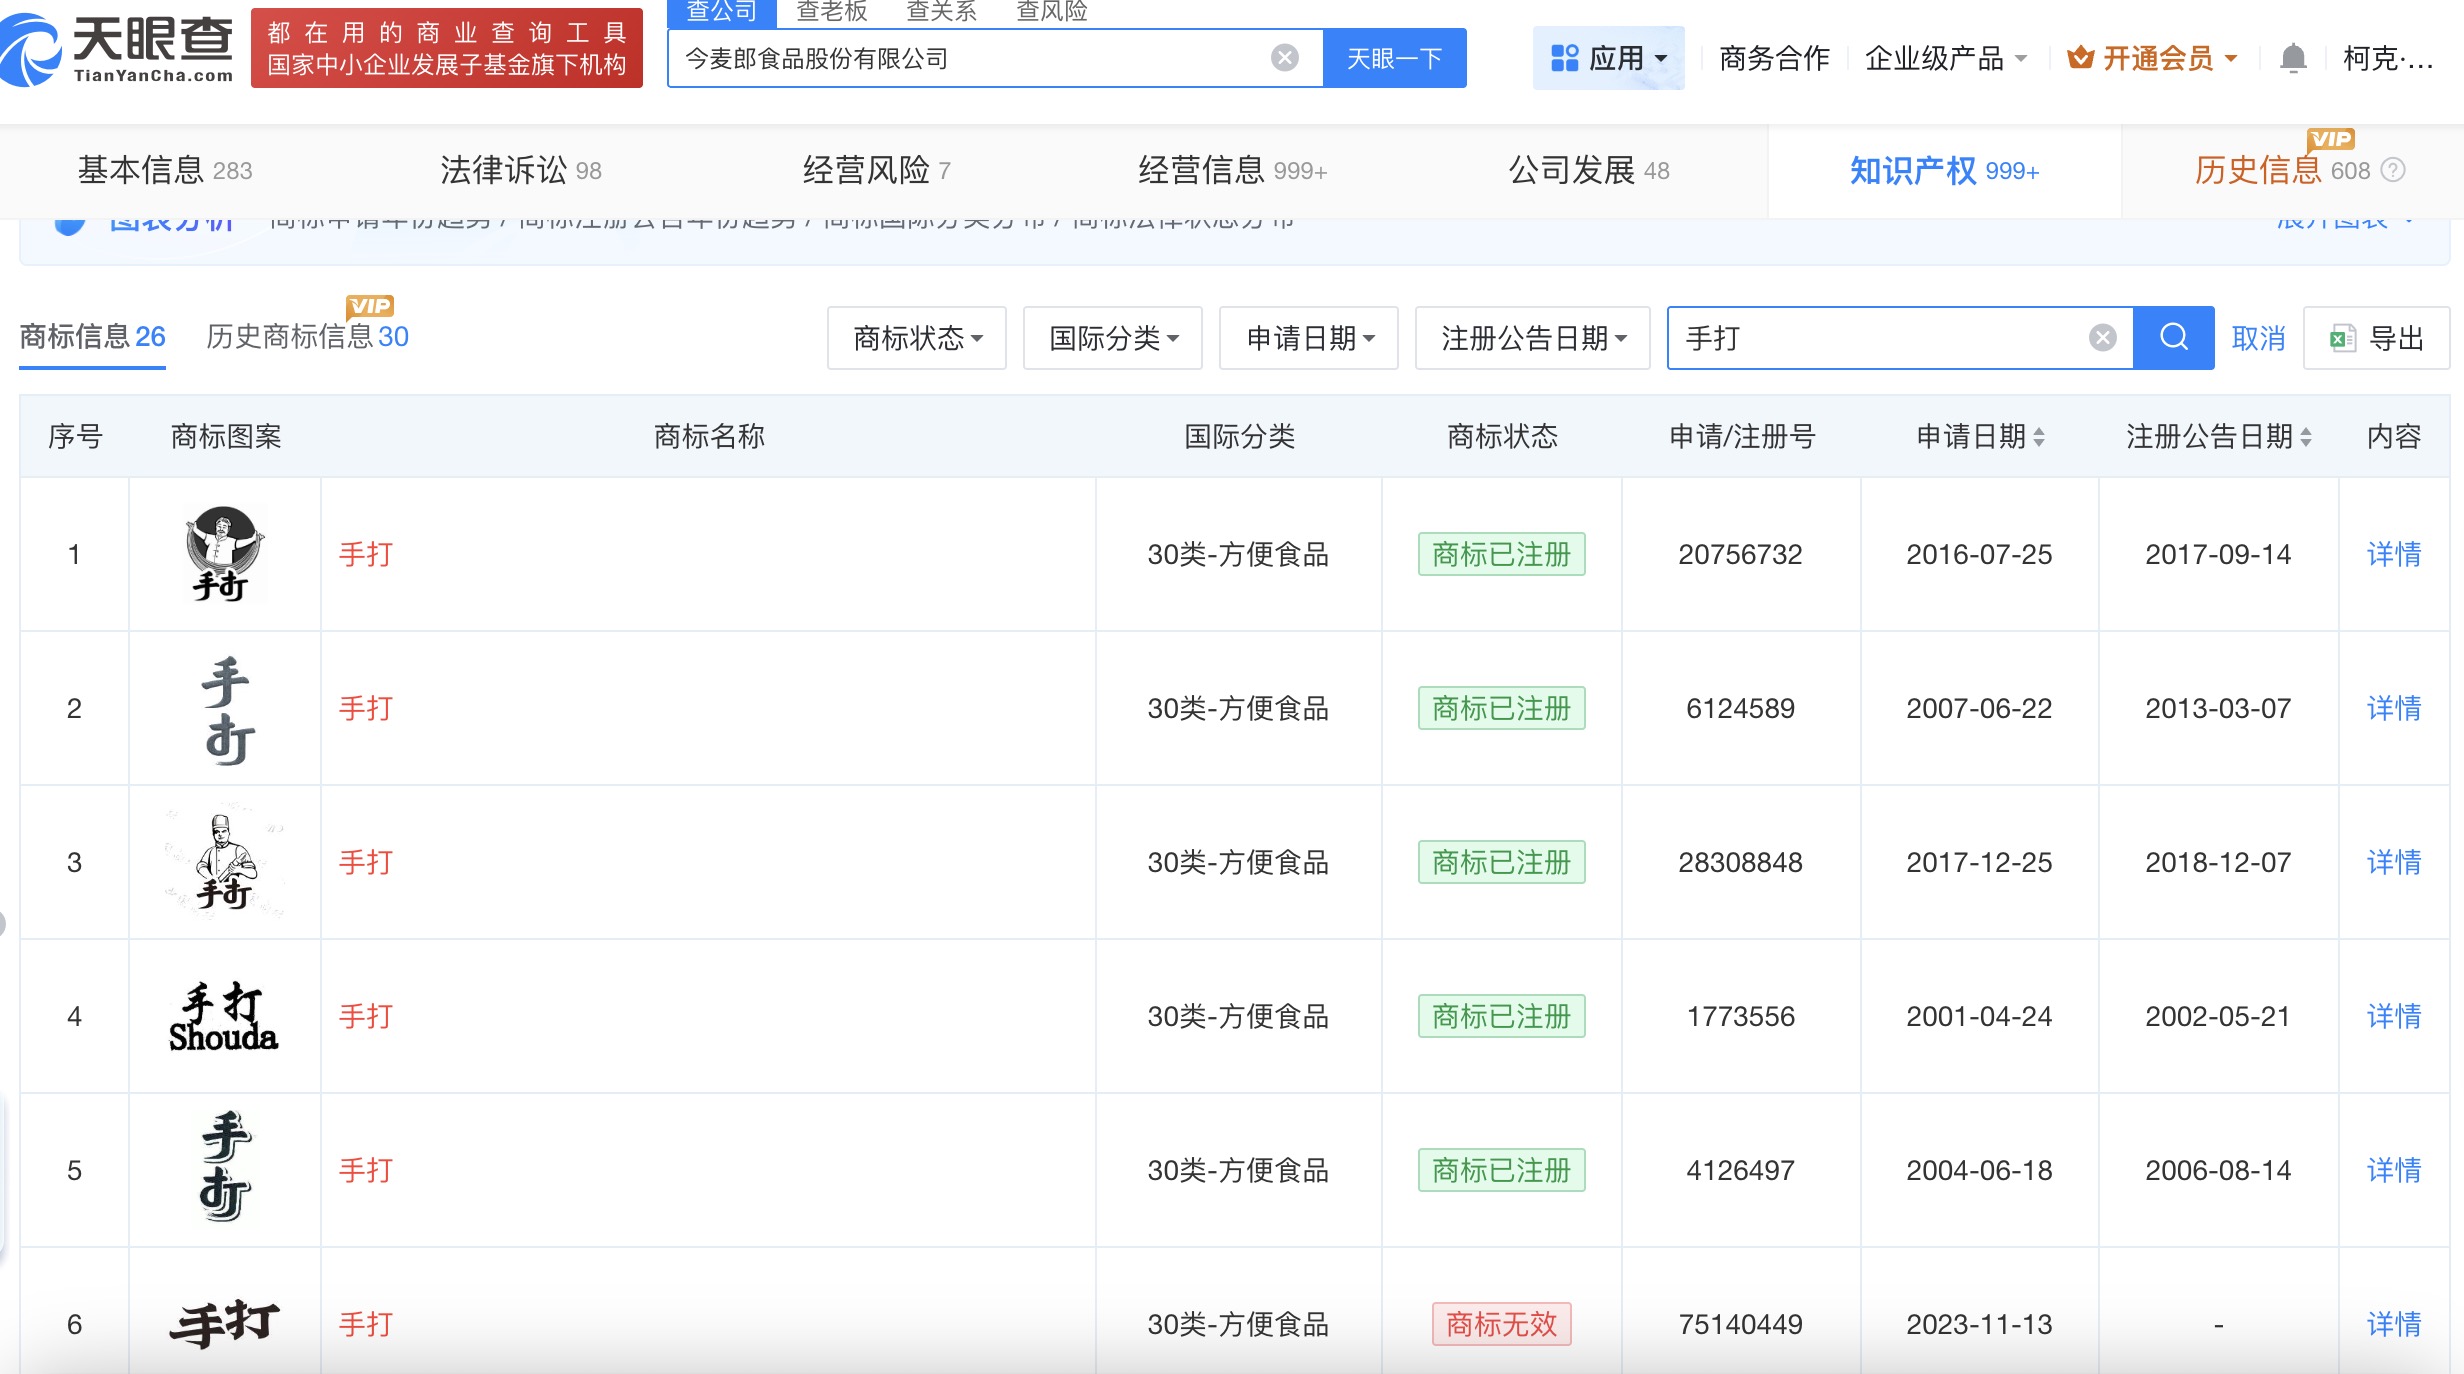Sort by 注册公告日期 column arrows
The image size is (2464, 1374).
coord(2306,437)
